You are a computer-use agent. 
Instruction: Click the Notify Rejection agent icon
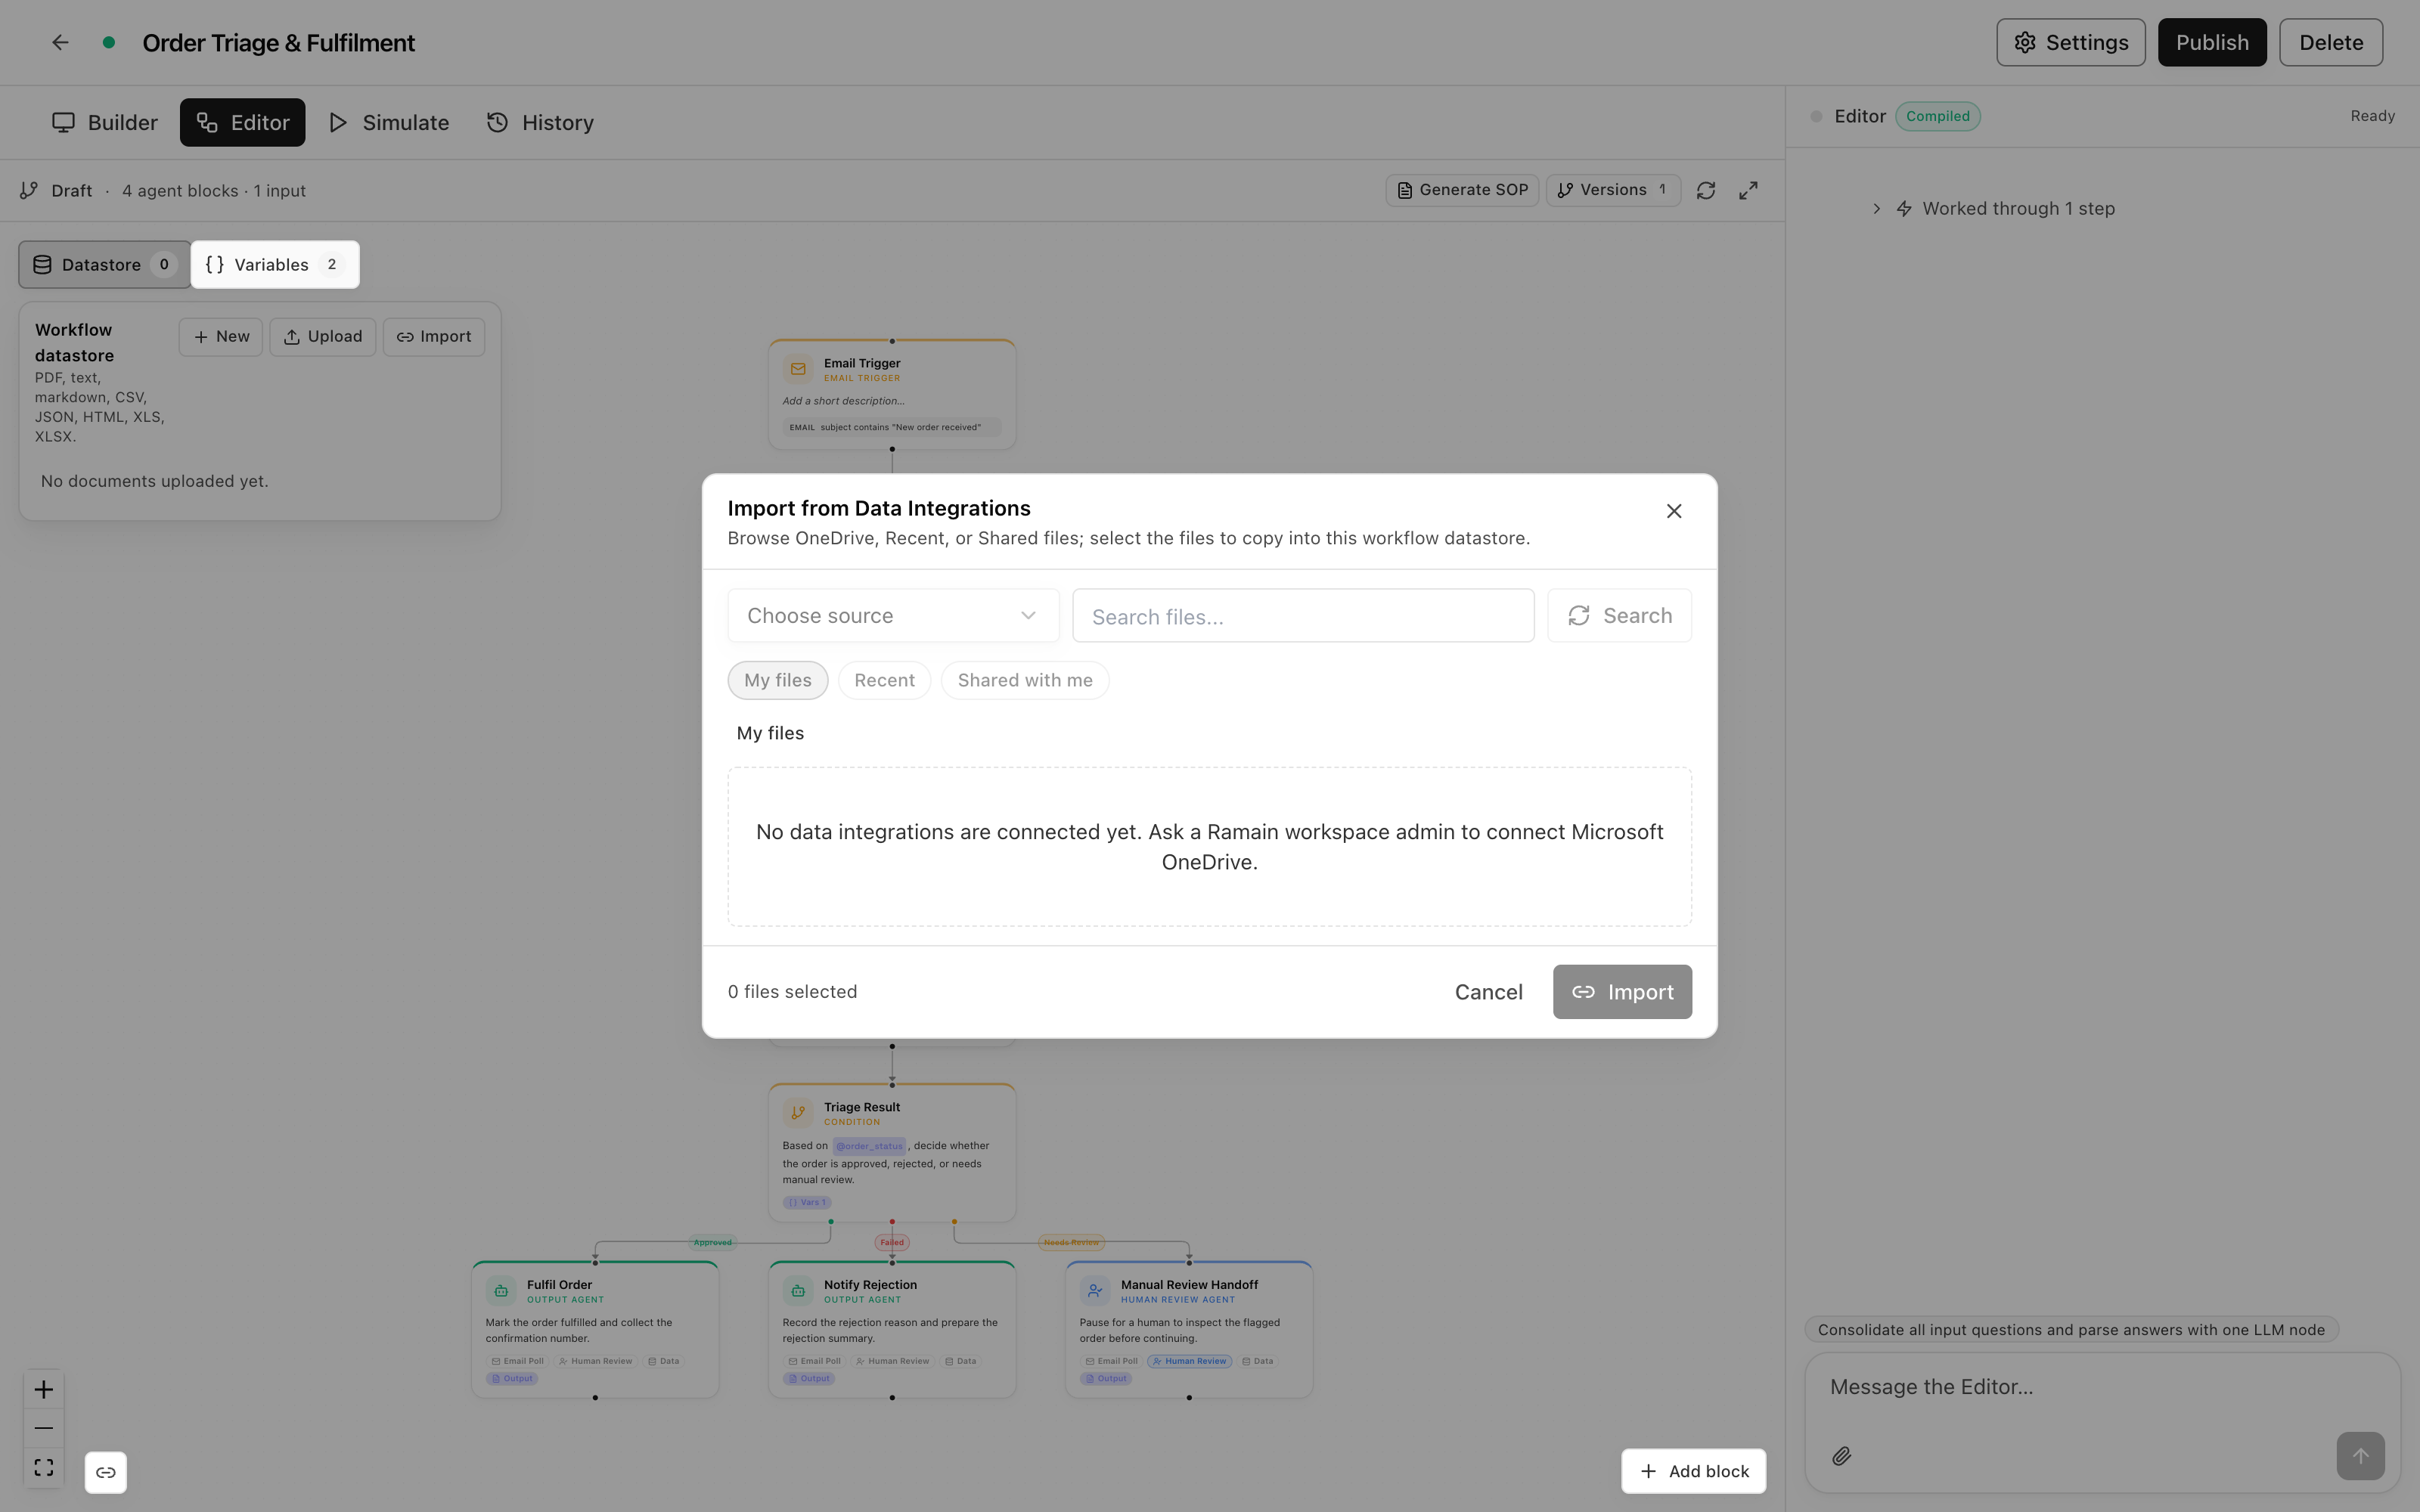pos(797,1290)
